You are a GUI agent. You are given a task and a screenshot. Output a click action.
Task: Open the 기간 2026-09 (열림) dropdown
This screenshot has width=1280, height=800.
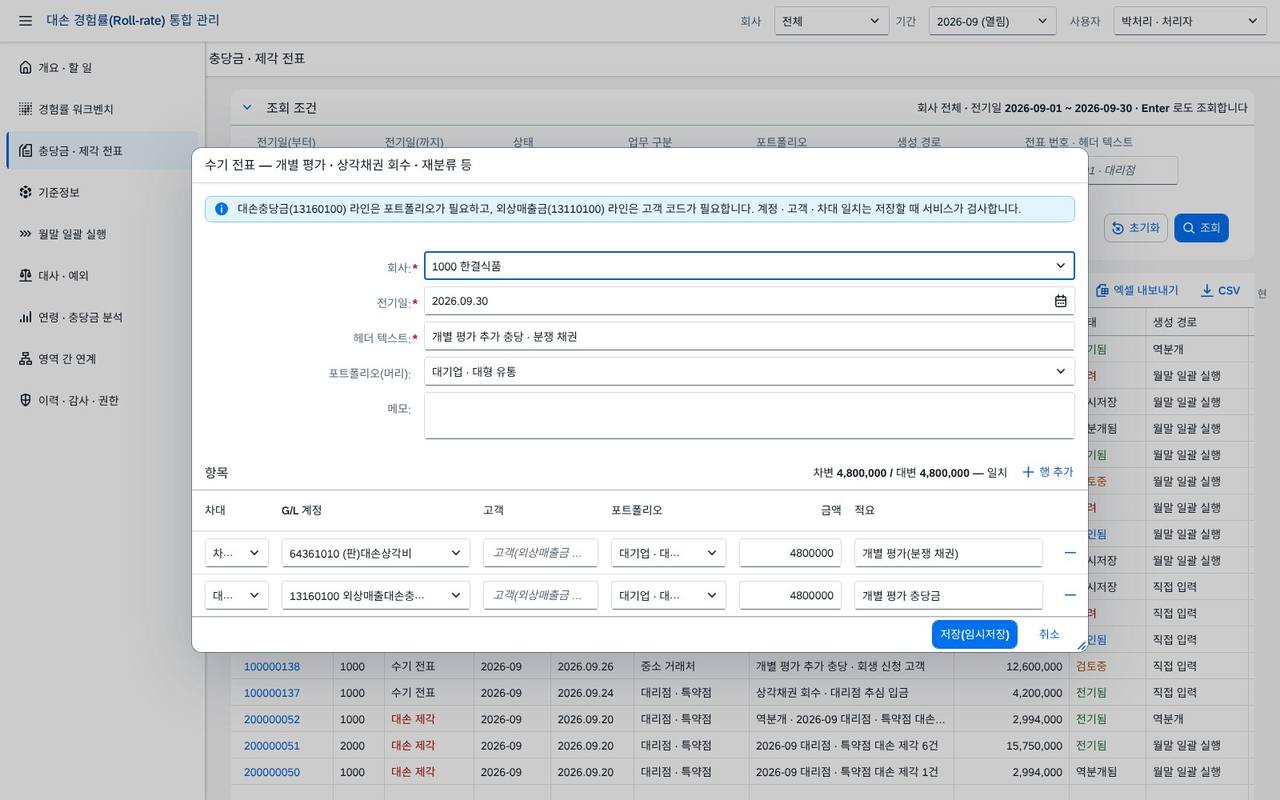992,21
